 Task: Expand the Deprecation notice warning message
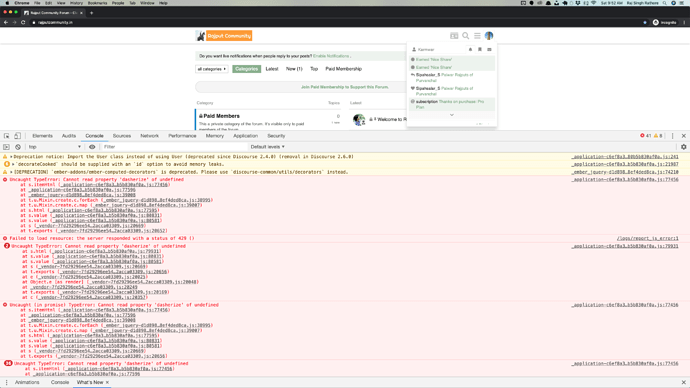[x=11, y=157]
